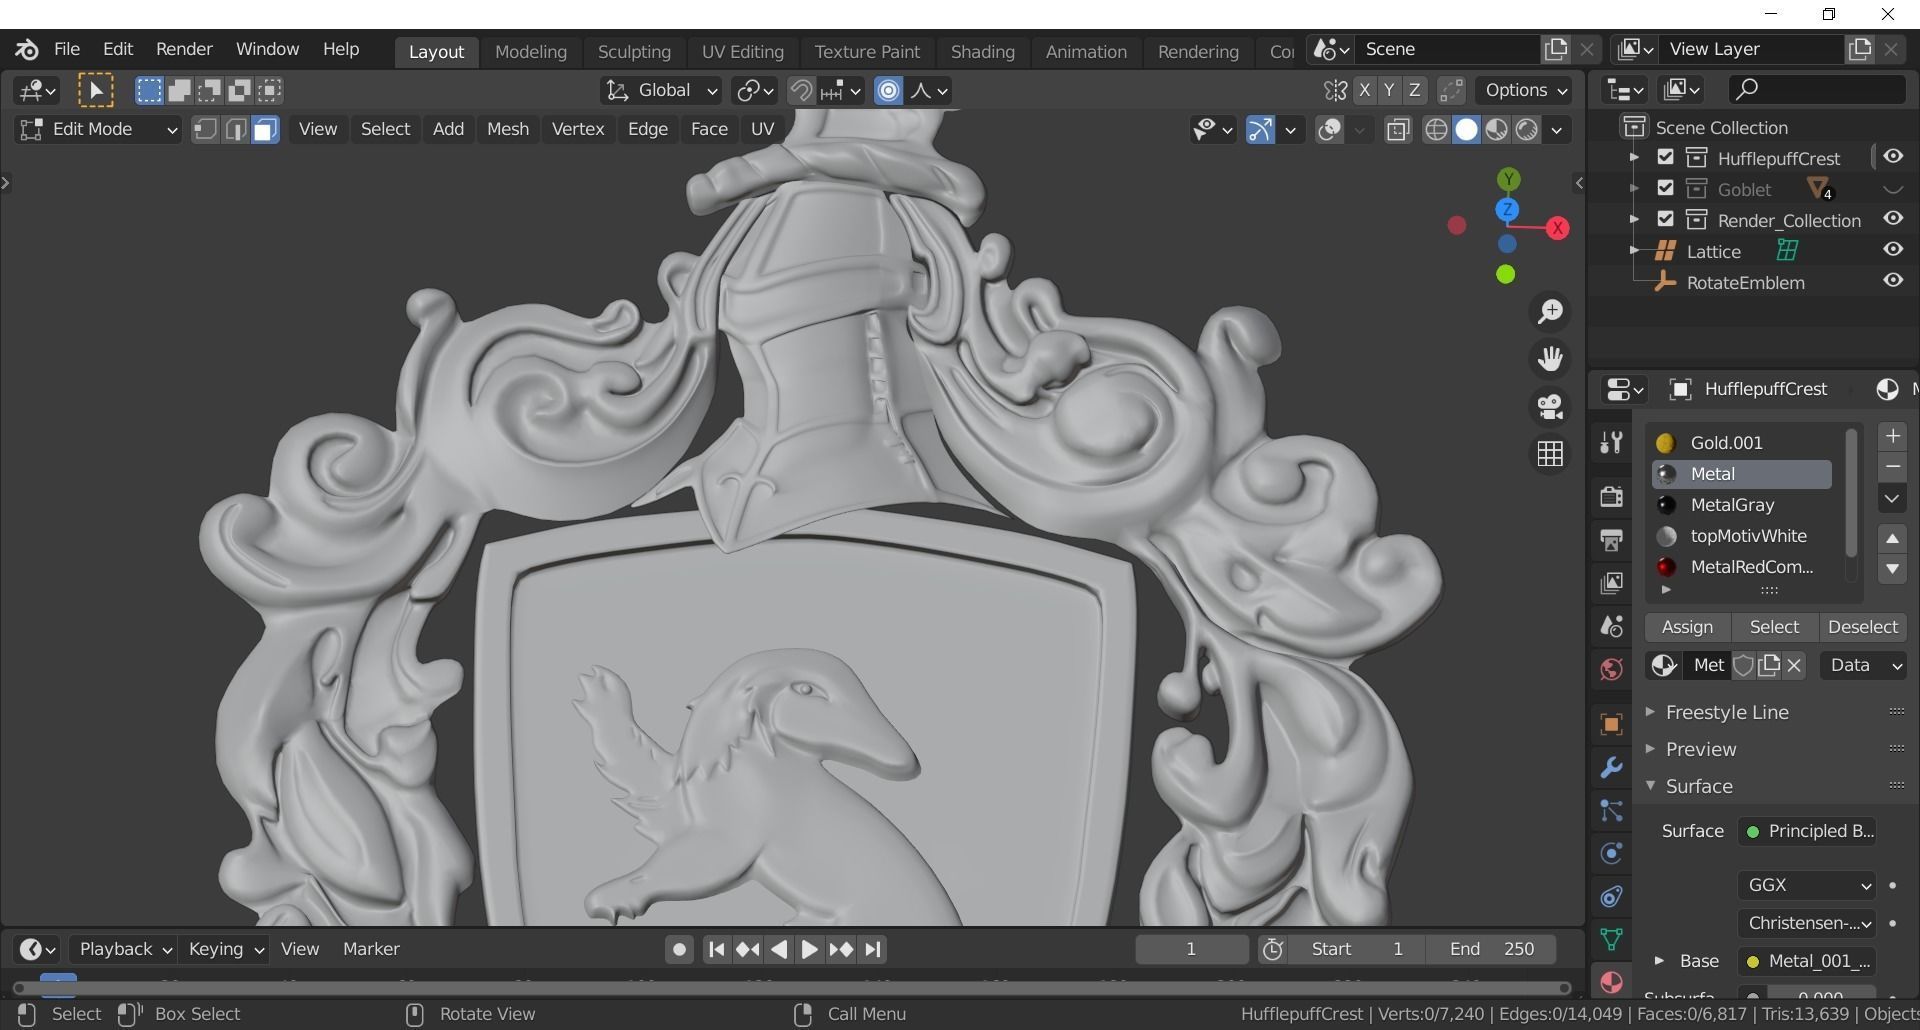Toggle the camera view gizmo

(x=1550, y=407)
